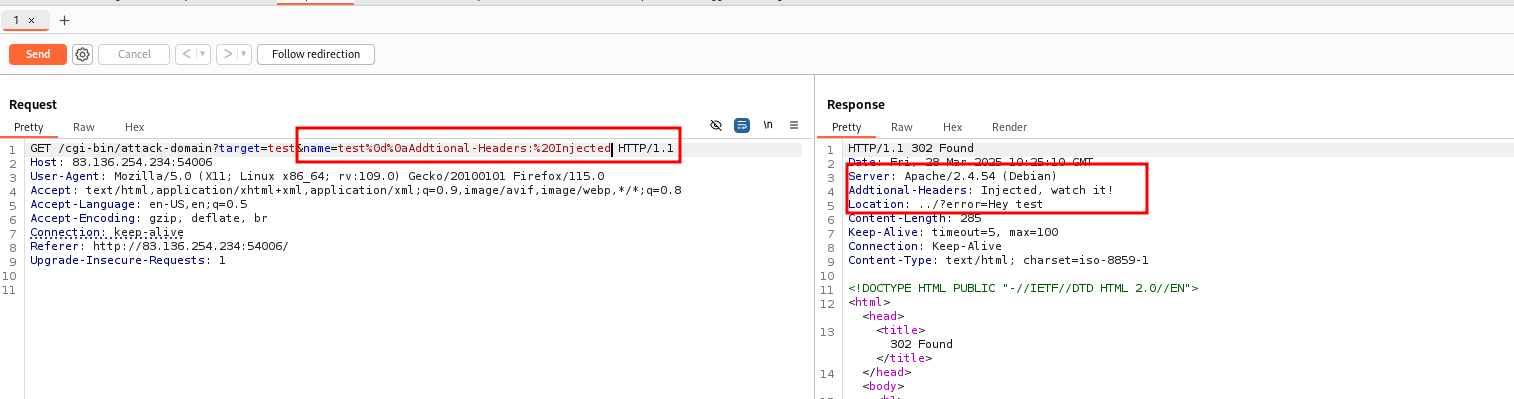The height and width of the screenshot is (399, 1514).
Task: Click the opening html tag in response
Action: (x=869, y=302)
